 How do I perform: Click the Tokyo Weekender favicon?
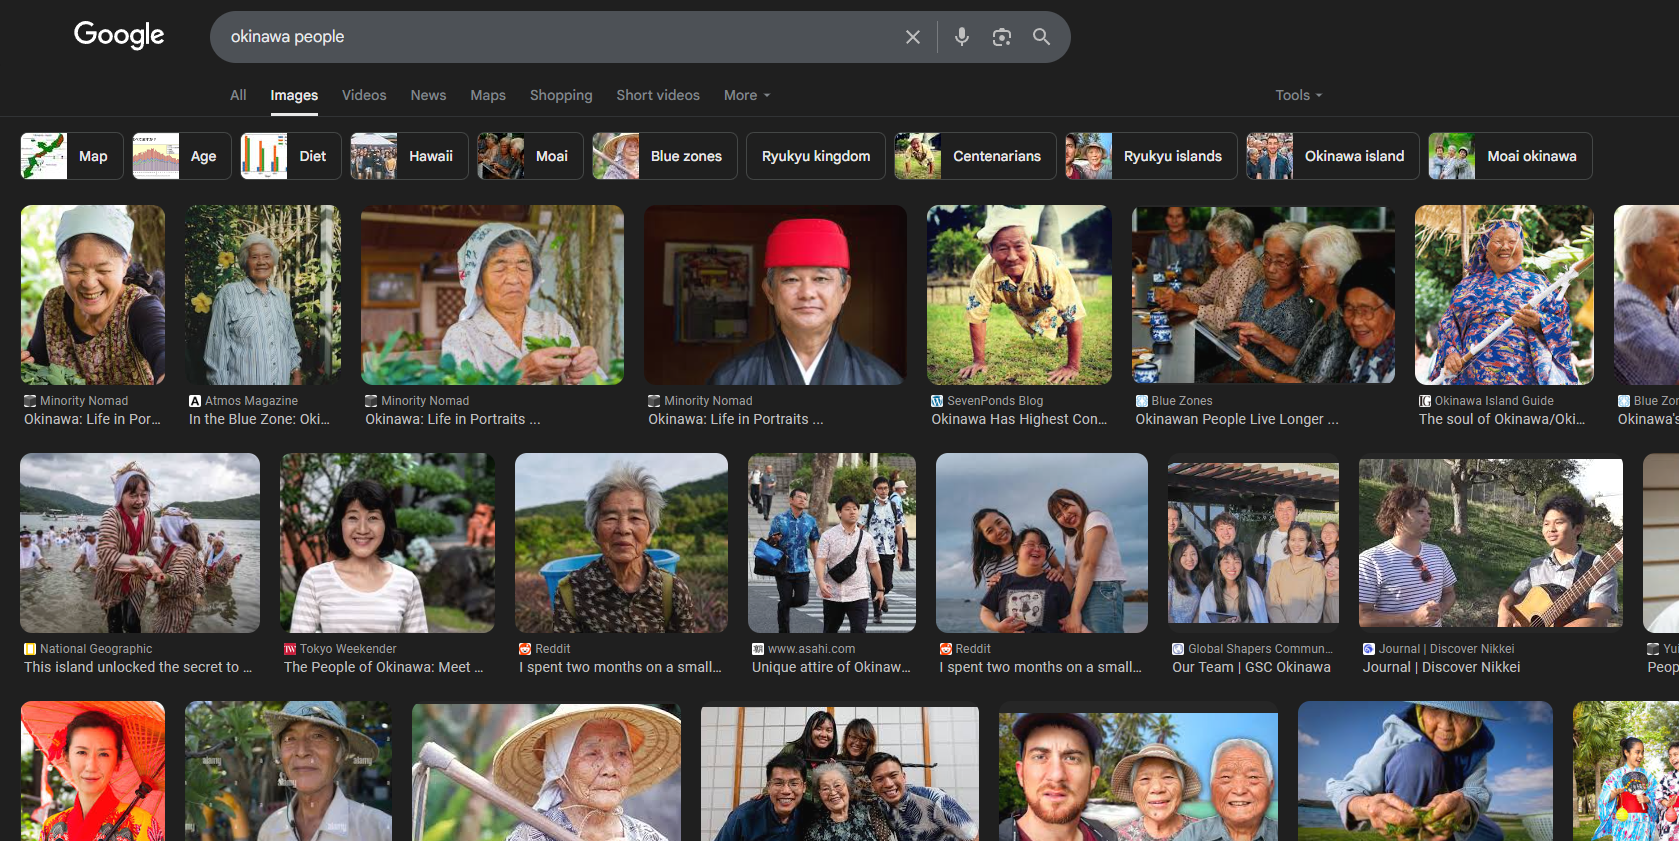(x=290, y=649)
